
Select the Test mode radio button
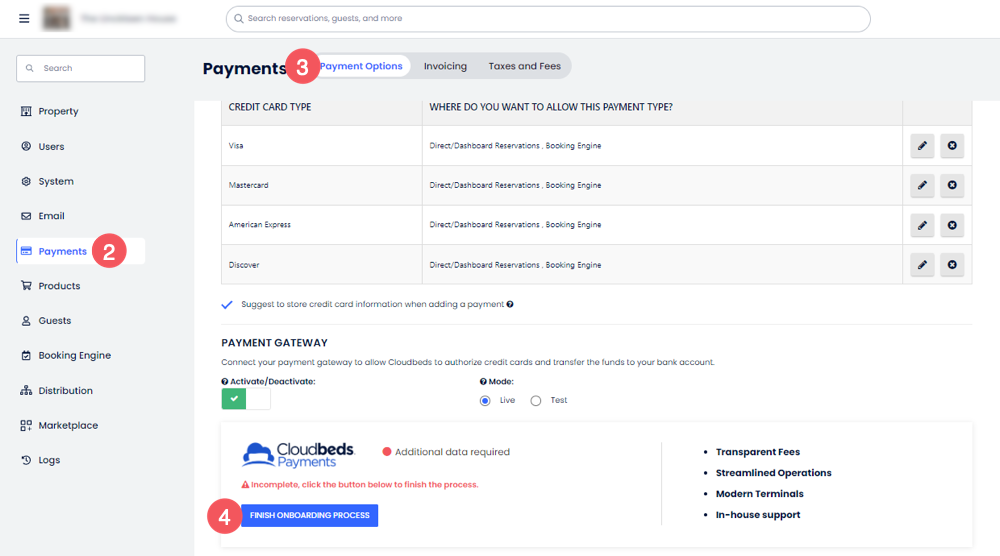536,400
